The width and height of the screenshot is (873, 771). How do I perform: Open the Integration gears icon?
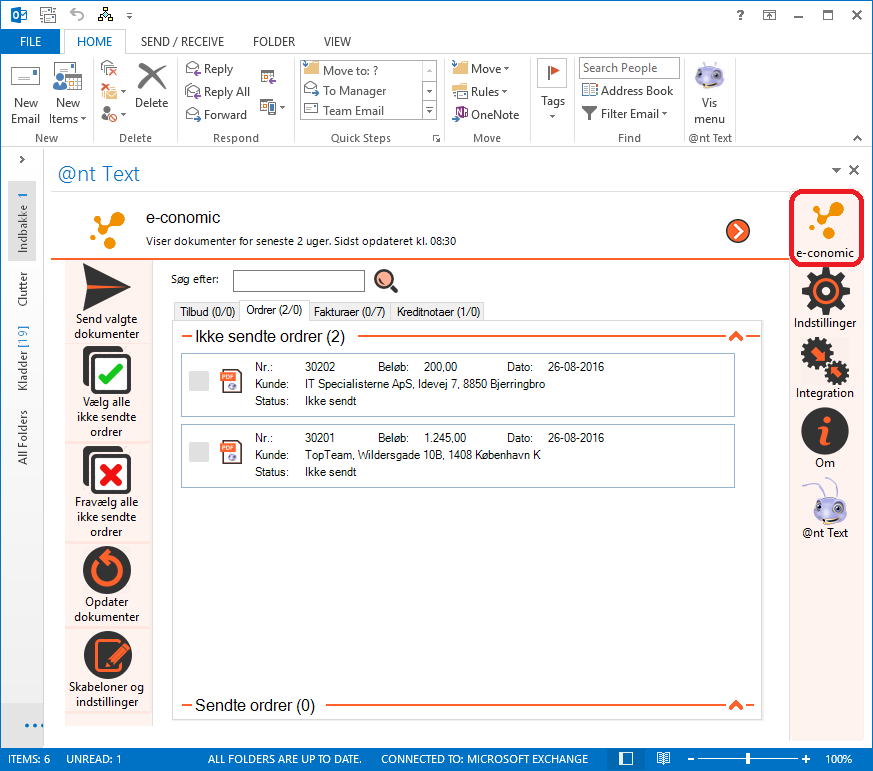point(824,361)
